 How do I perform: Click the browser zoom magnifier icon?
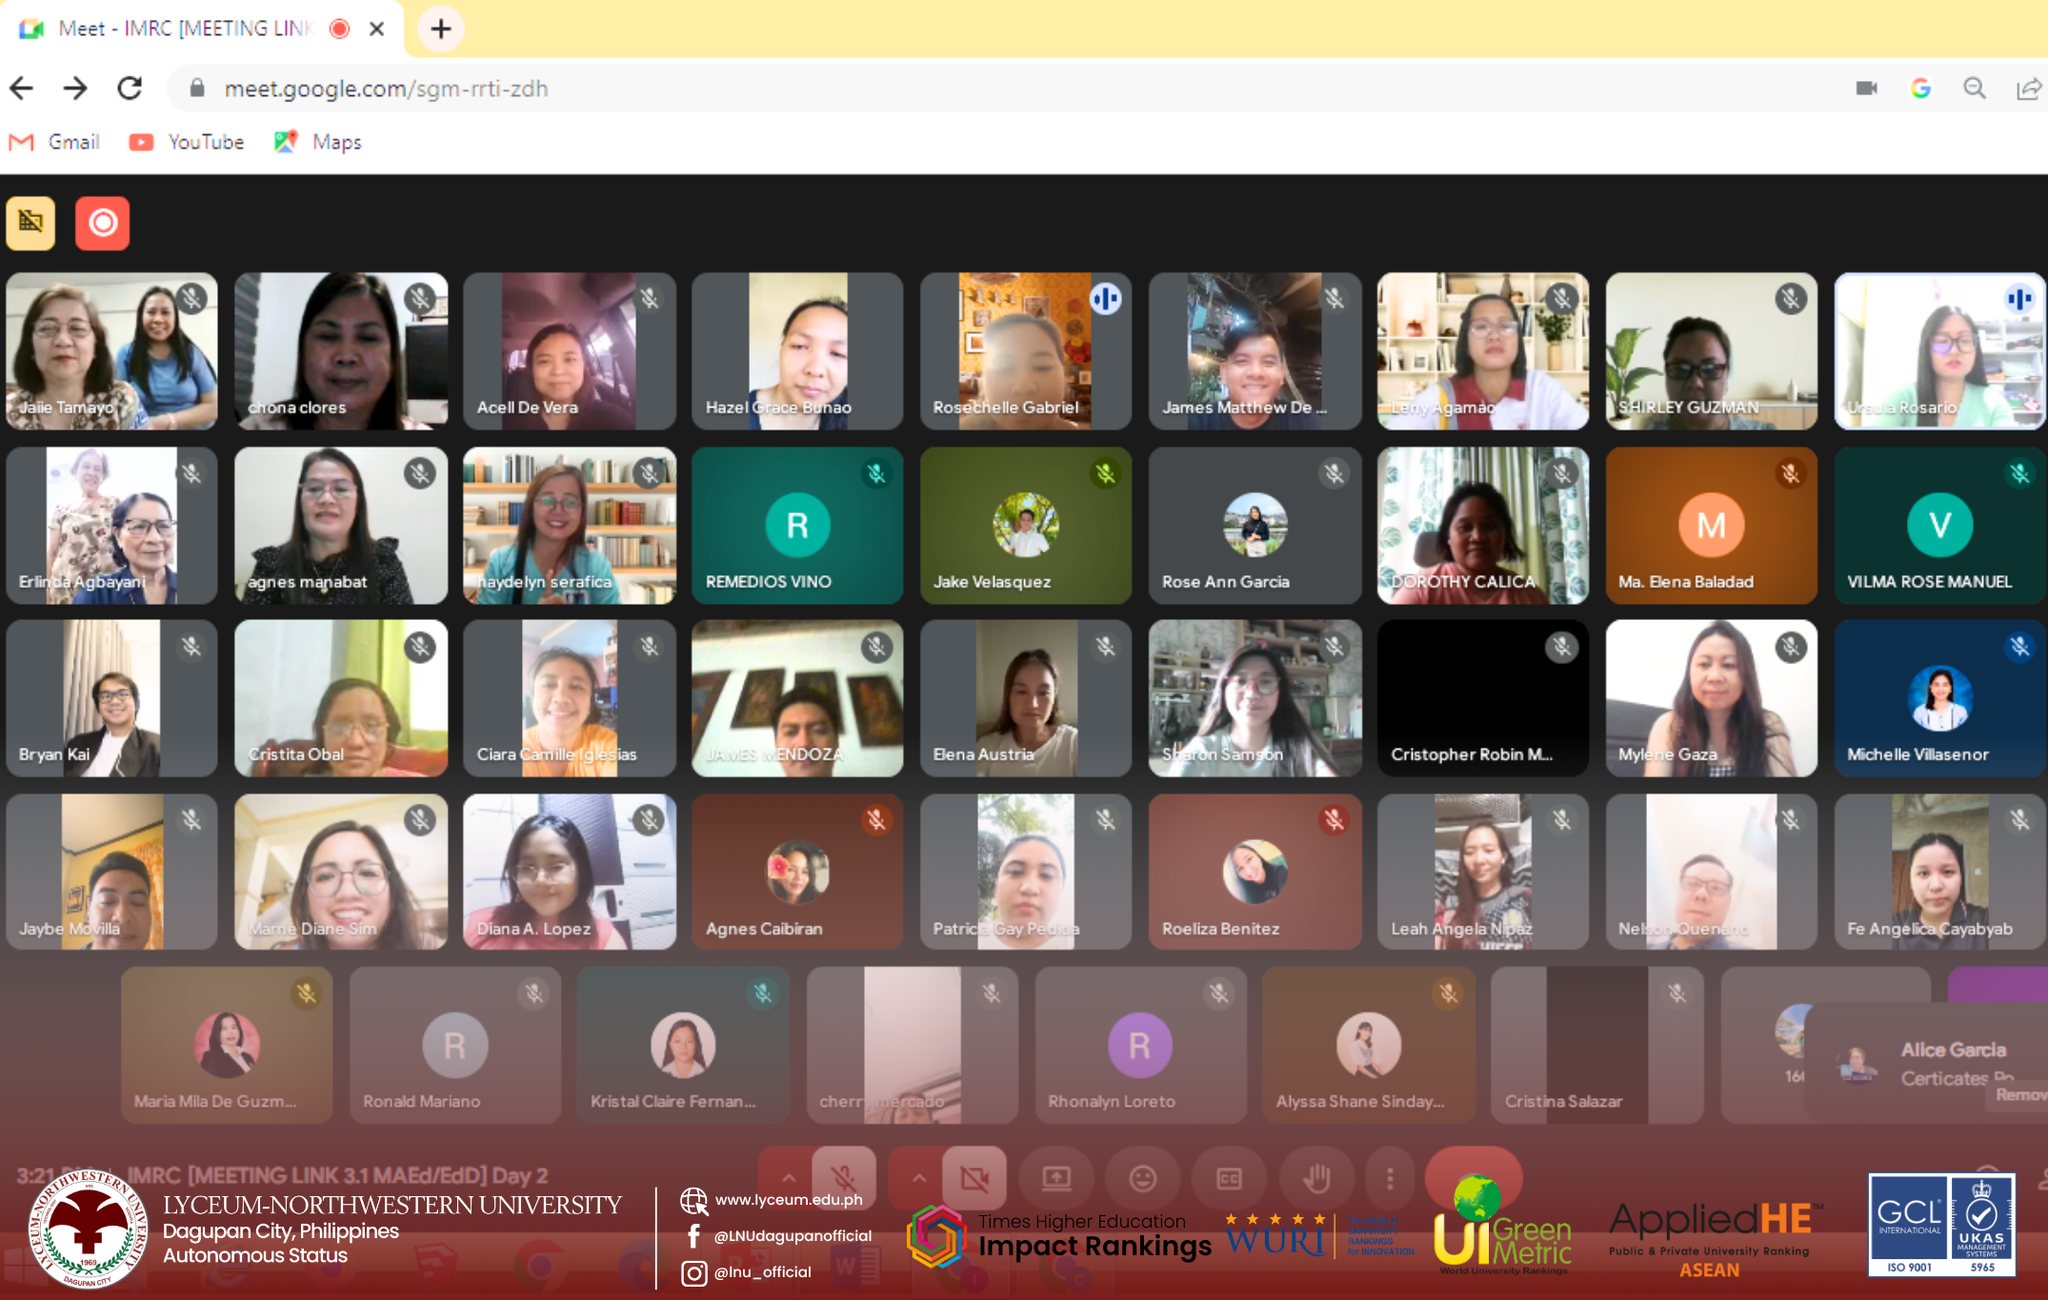point(1974,88)
